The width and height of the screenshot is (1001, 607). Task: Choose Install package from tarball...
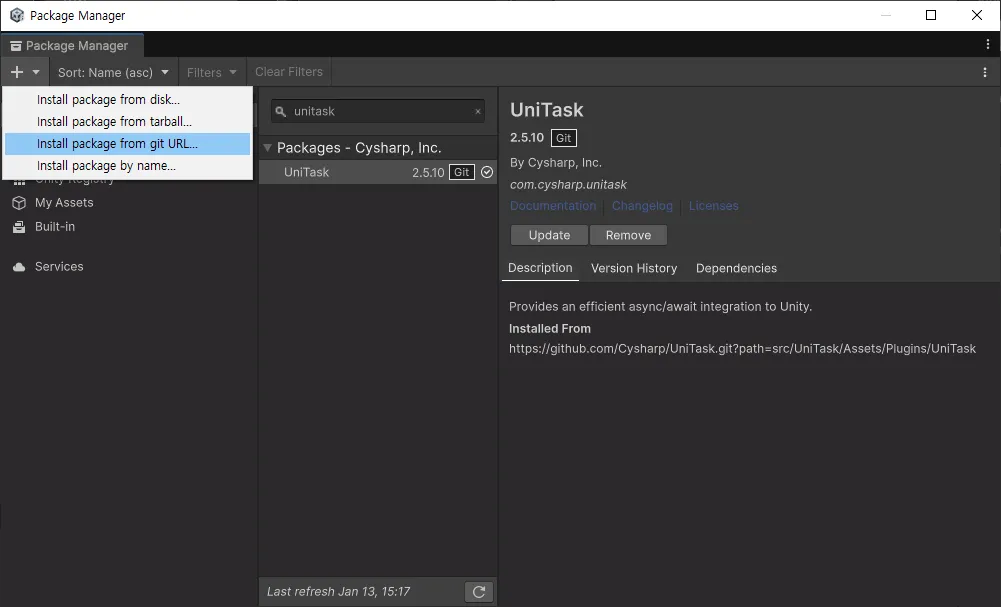[128, 121]
